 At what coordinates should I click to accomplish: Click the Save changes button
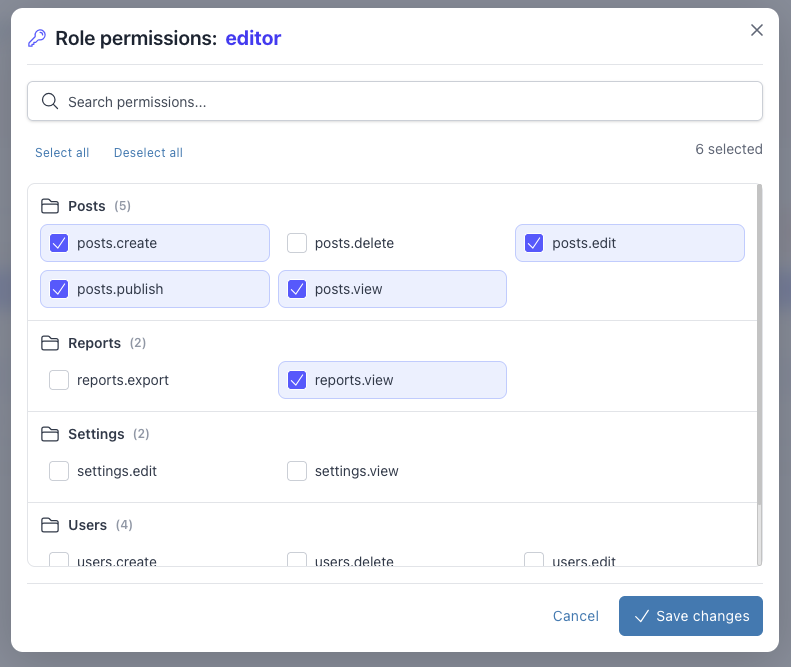pos(691,616)
